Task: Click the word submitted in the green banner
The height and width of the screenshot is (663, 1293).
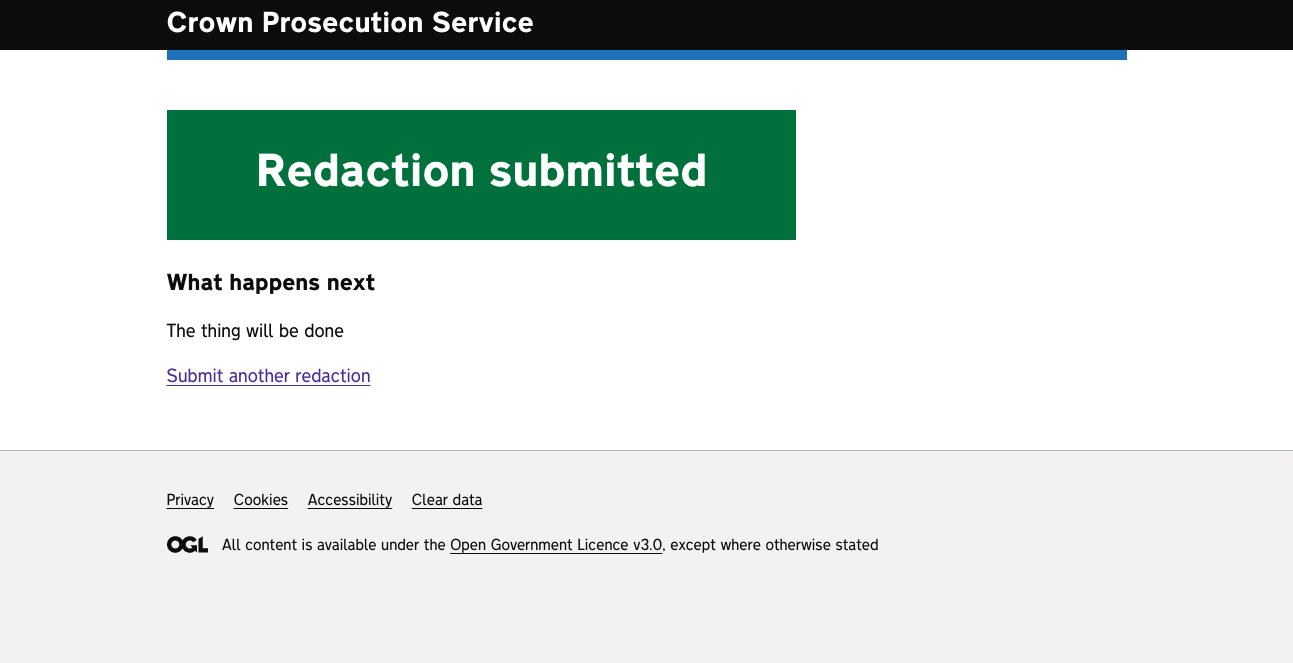Action: pos(597,171)
